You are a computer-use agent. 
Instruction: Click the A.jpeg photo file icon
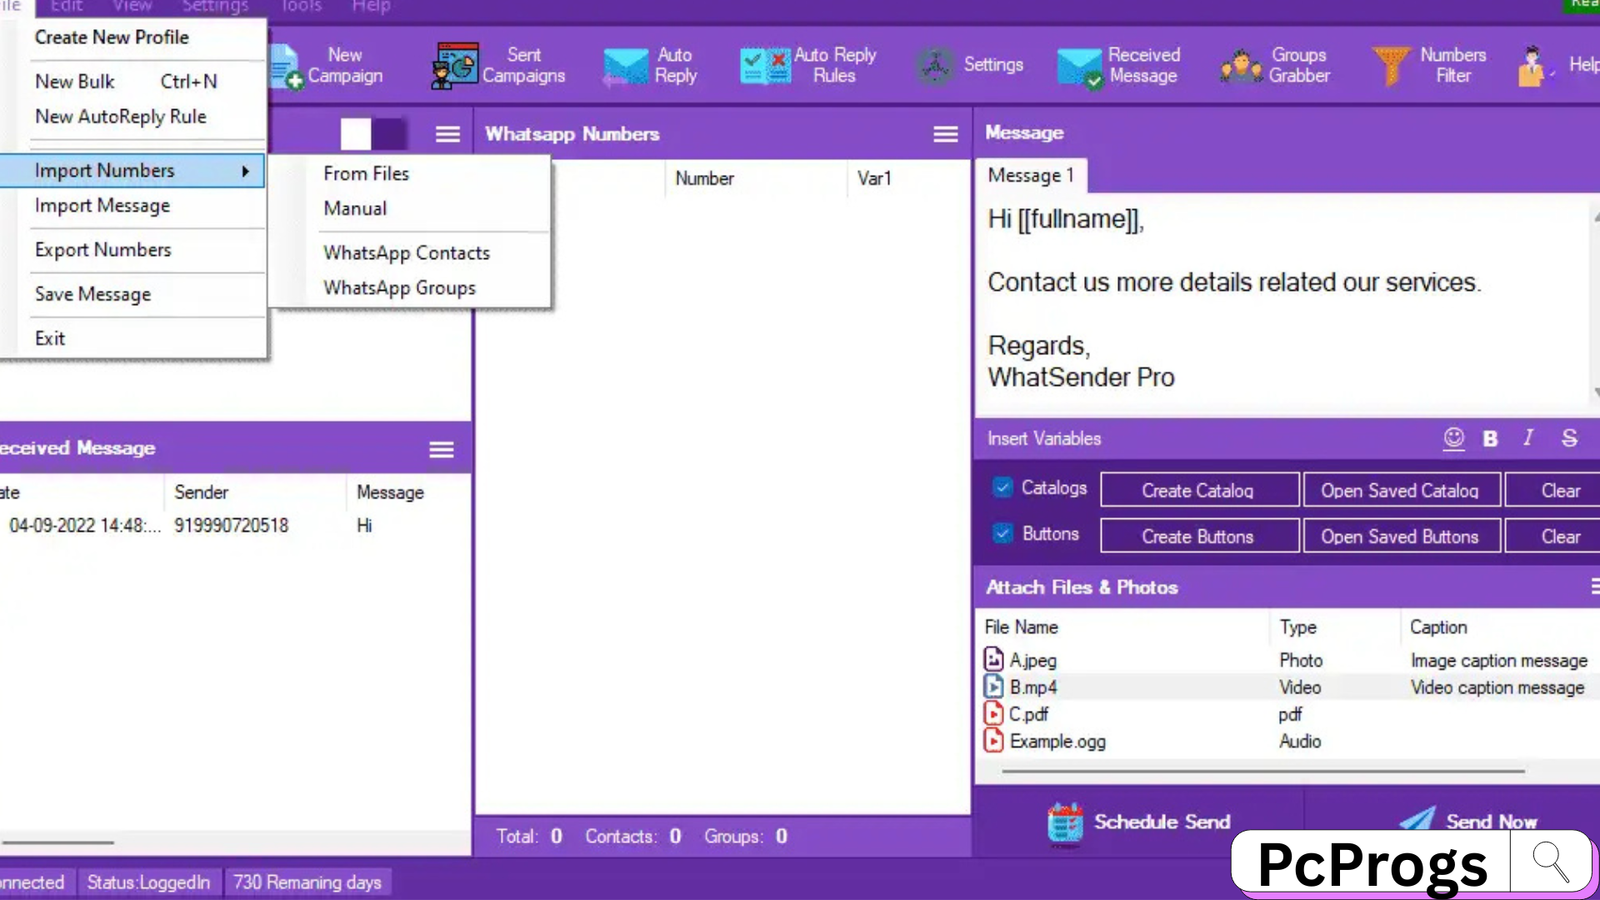pyautogui.click(x=993, y=659)
